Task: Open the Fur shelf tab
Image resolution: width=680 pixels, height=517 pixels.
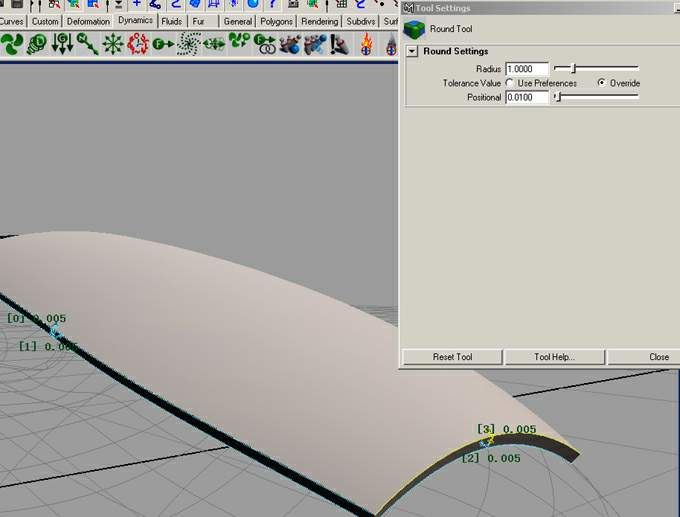Action: (198, 21)
